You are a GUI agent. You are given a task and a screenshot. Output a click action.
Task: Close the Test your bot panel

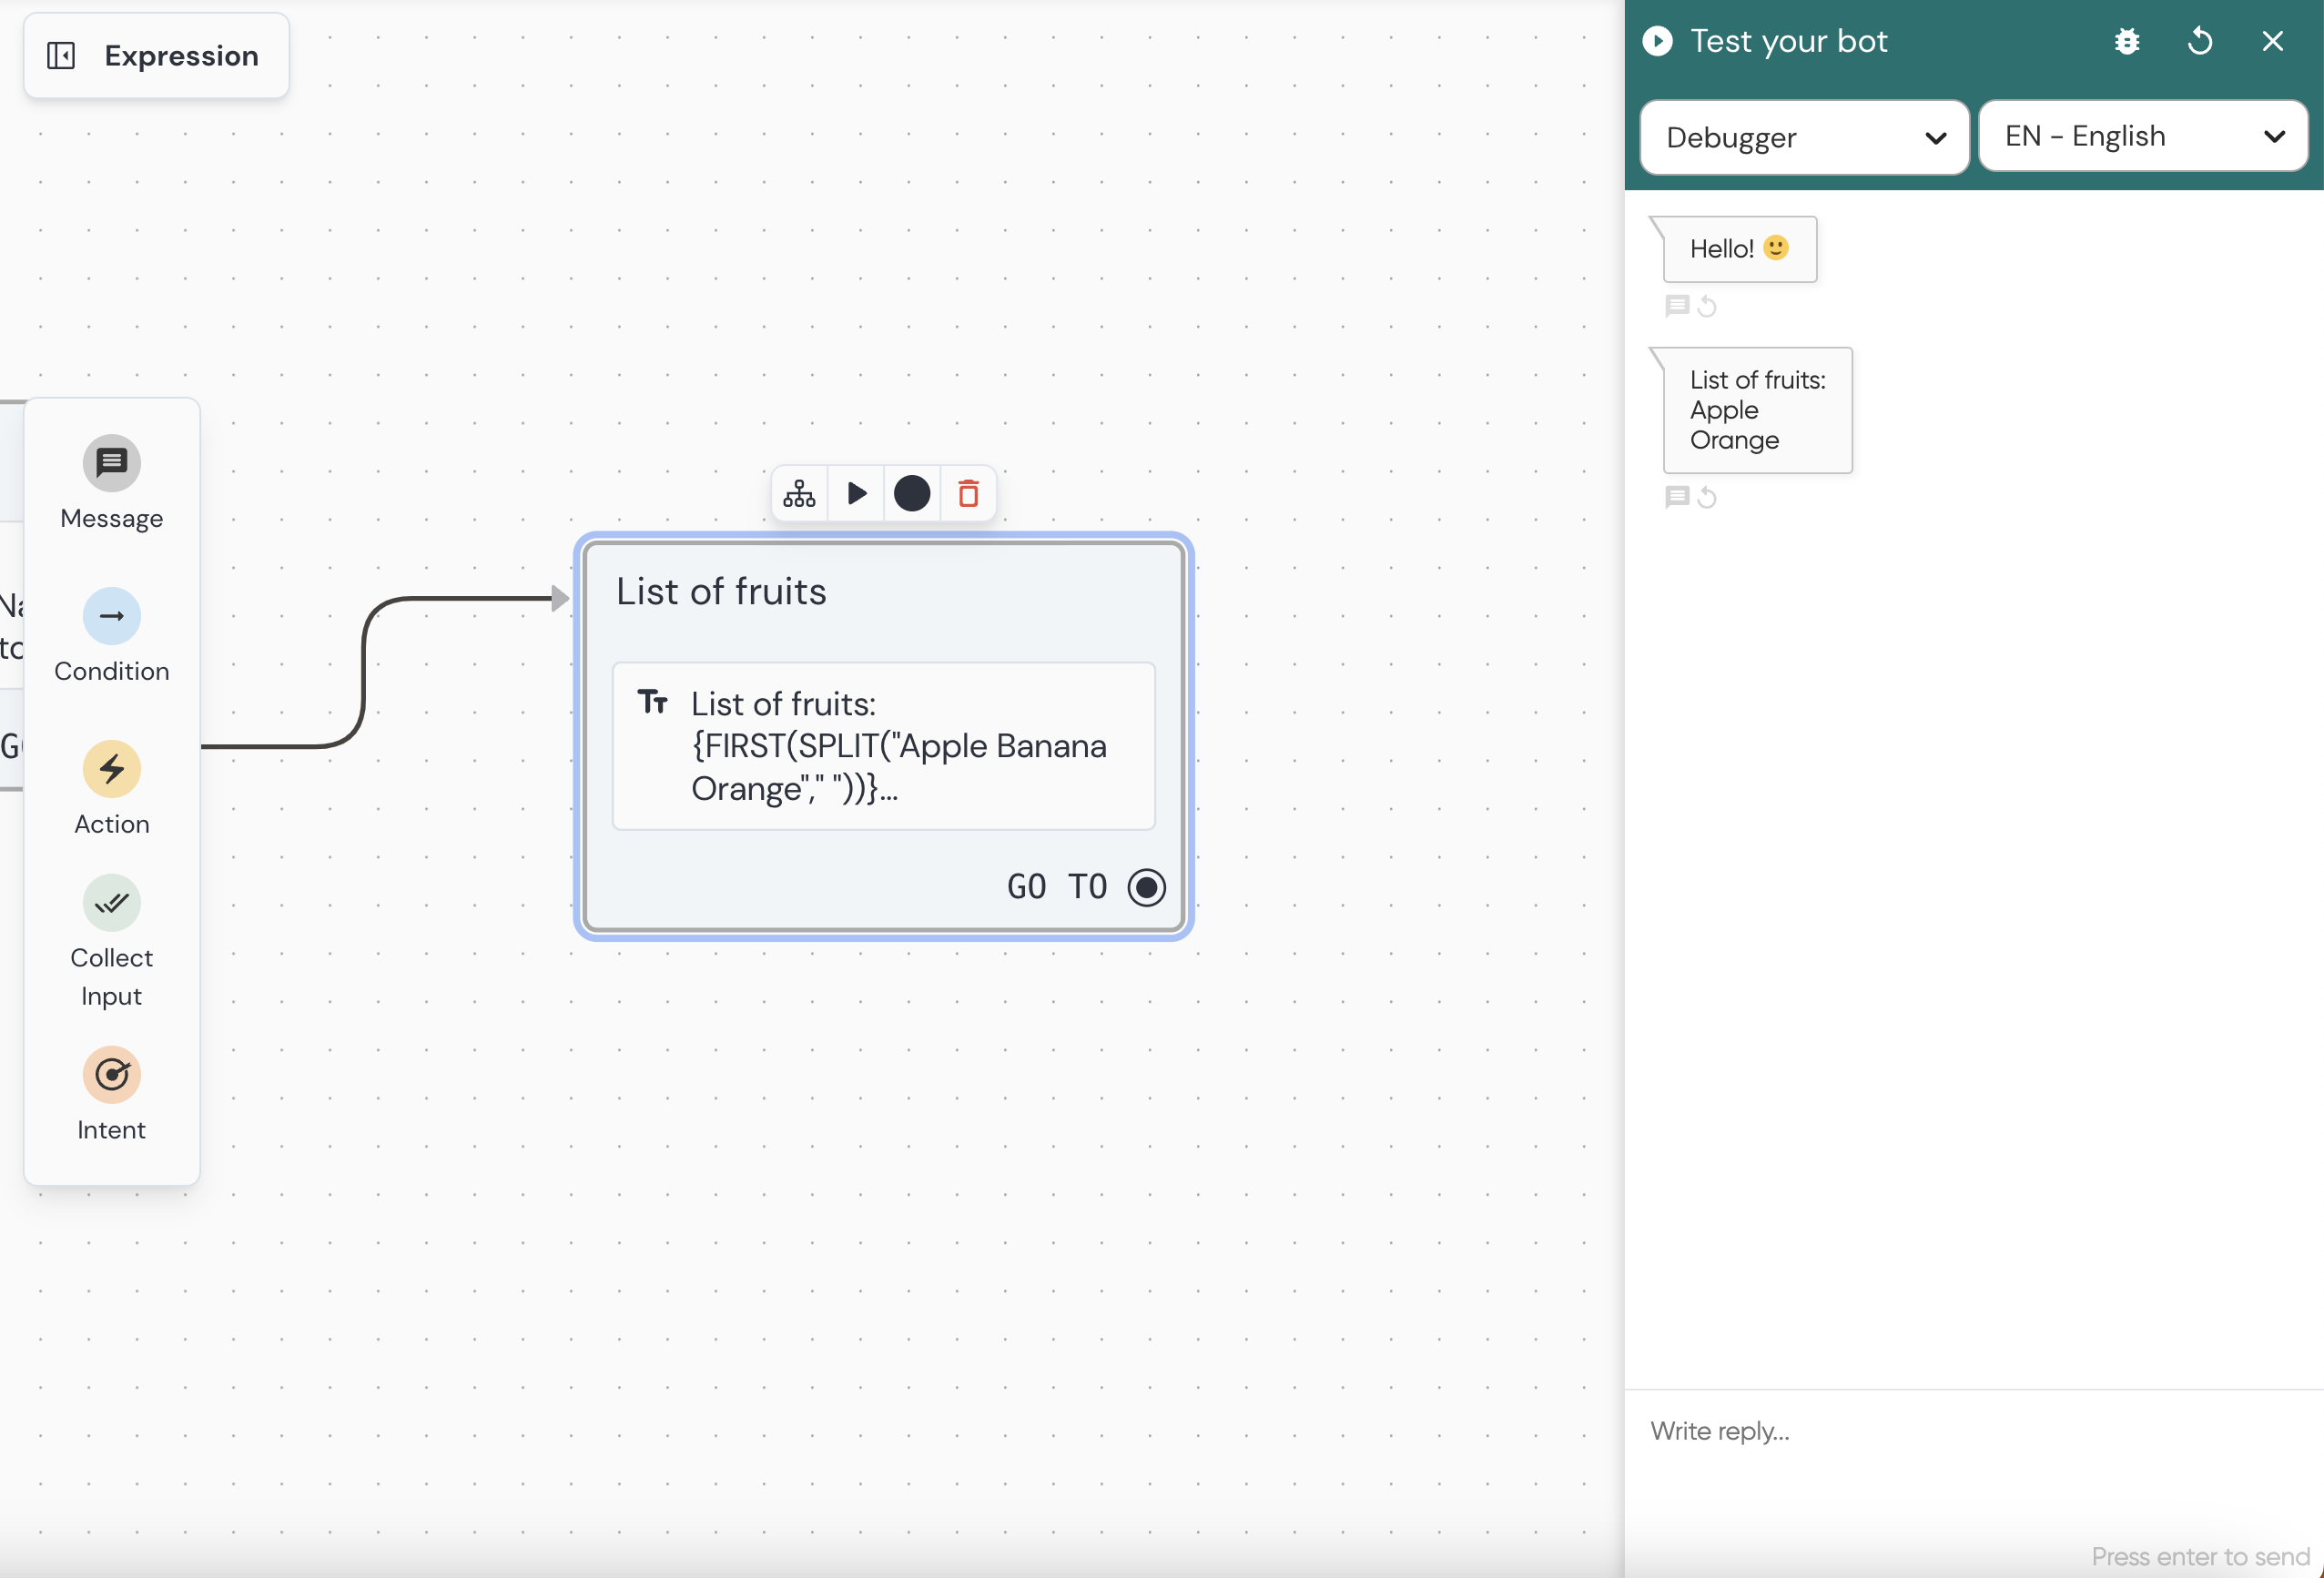point(2273,41)
